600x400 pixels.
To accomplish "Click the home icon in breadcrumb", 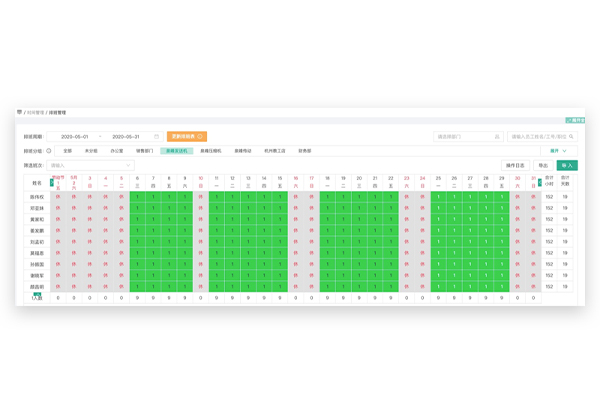I will 19,113.
